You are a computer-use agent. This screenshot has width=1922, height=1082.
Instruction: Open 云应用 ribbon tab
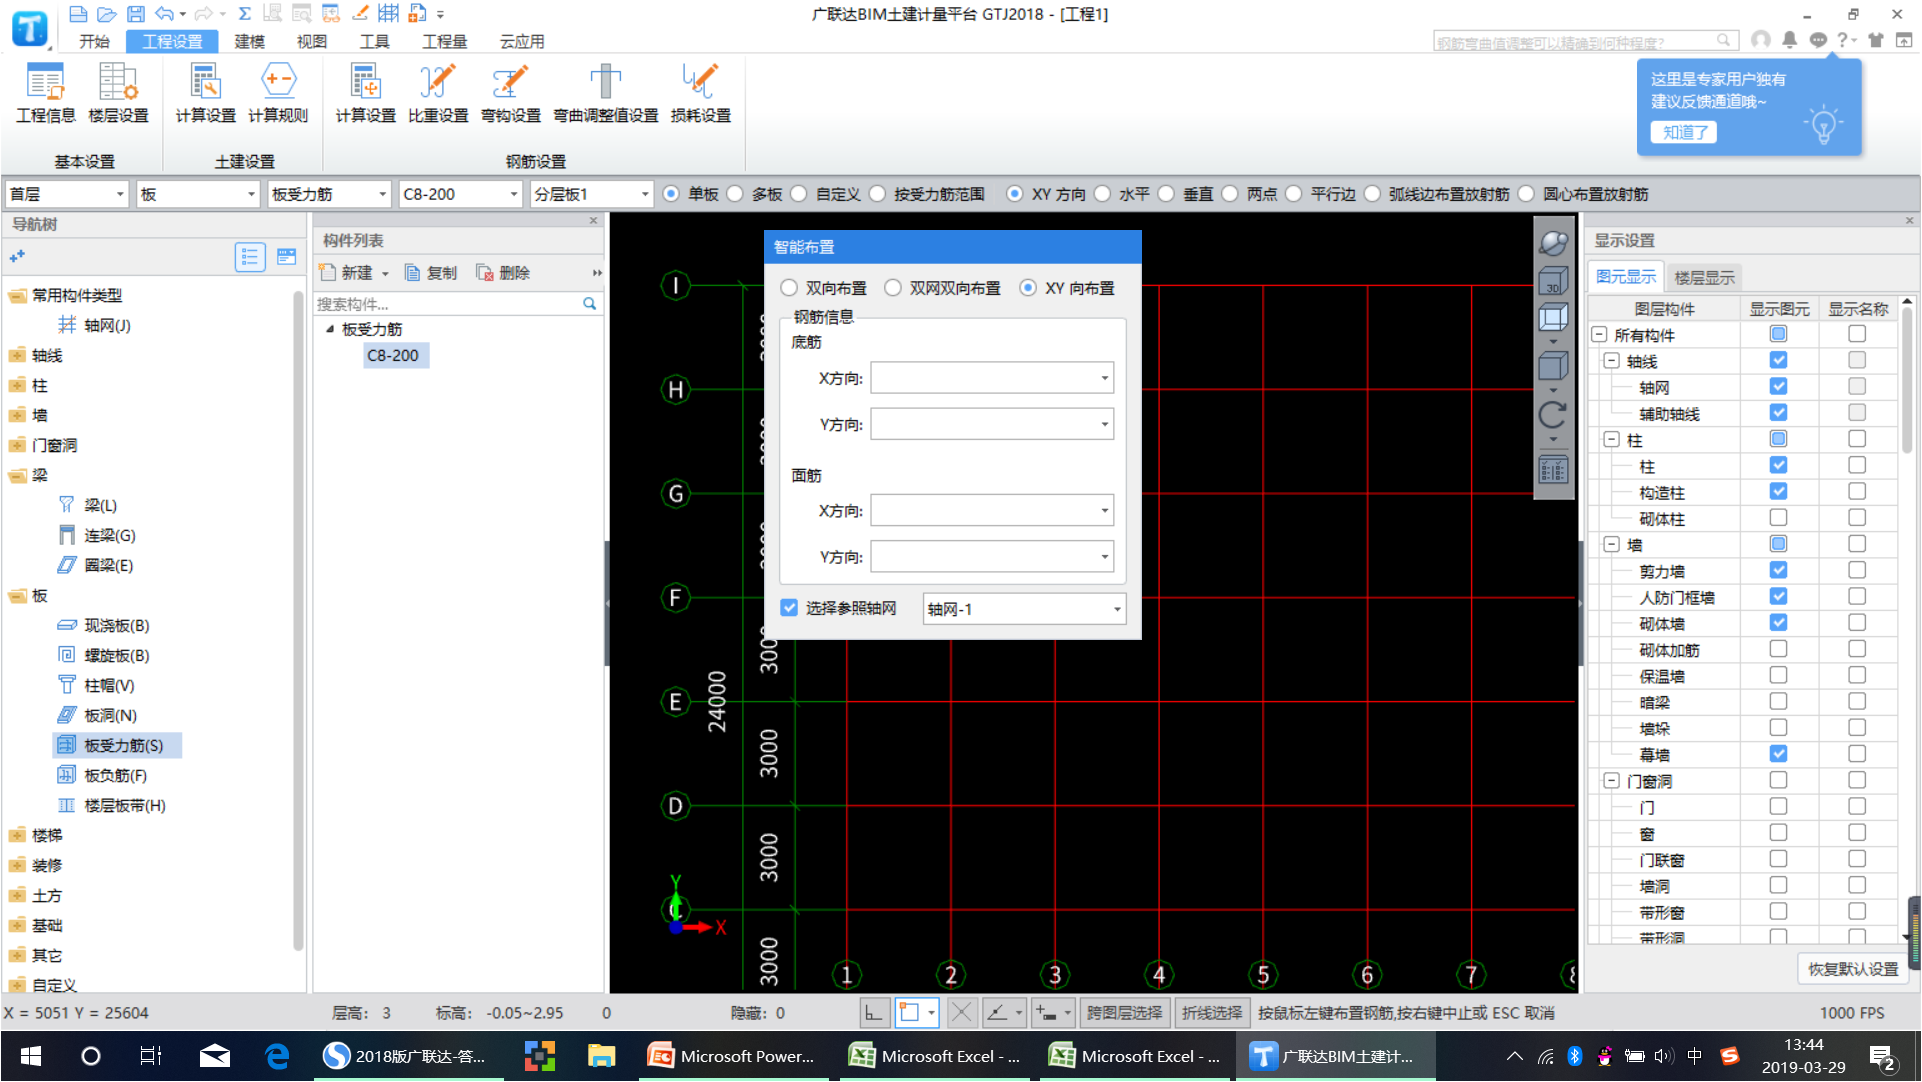coord(522,41)
